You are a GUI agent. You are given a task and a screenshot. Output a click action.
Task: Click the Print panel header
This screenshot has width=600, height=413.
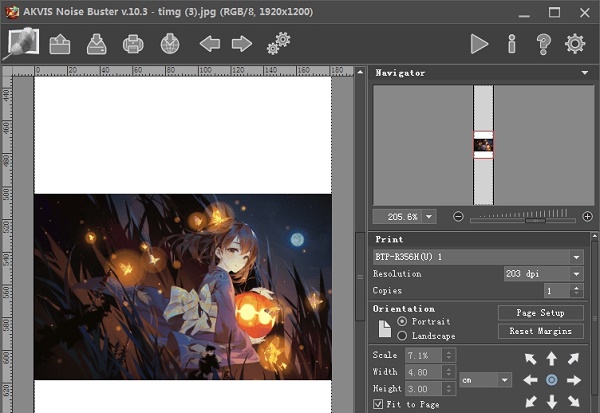point(479,239)
